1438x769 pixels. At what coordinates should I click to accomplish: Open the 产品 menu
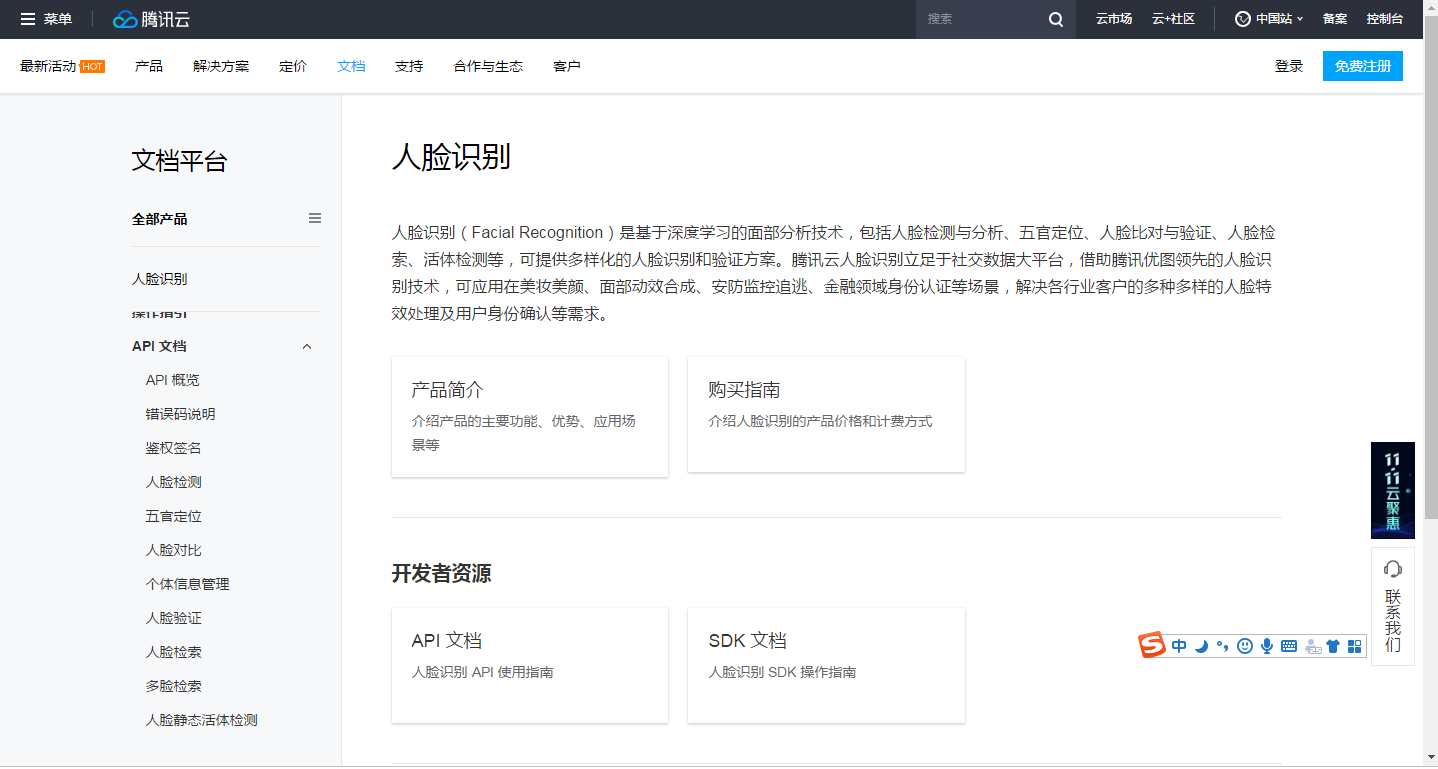pos(149,66)
